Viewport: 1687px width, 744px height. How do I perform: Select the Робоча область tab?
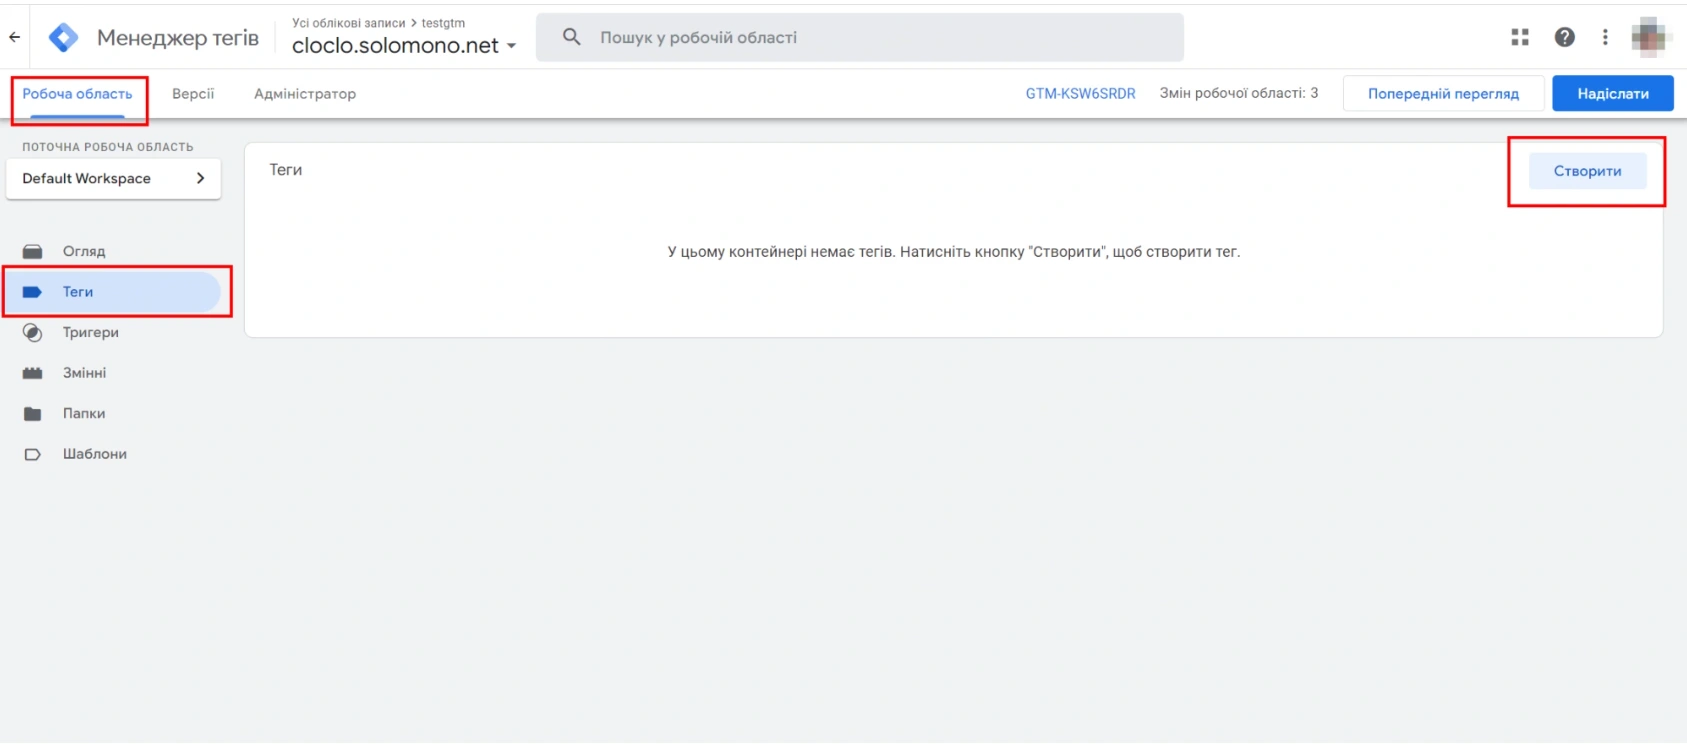77,94
